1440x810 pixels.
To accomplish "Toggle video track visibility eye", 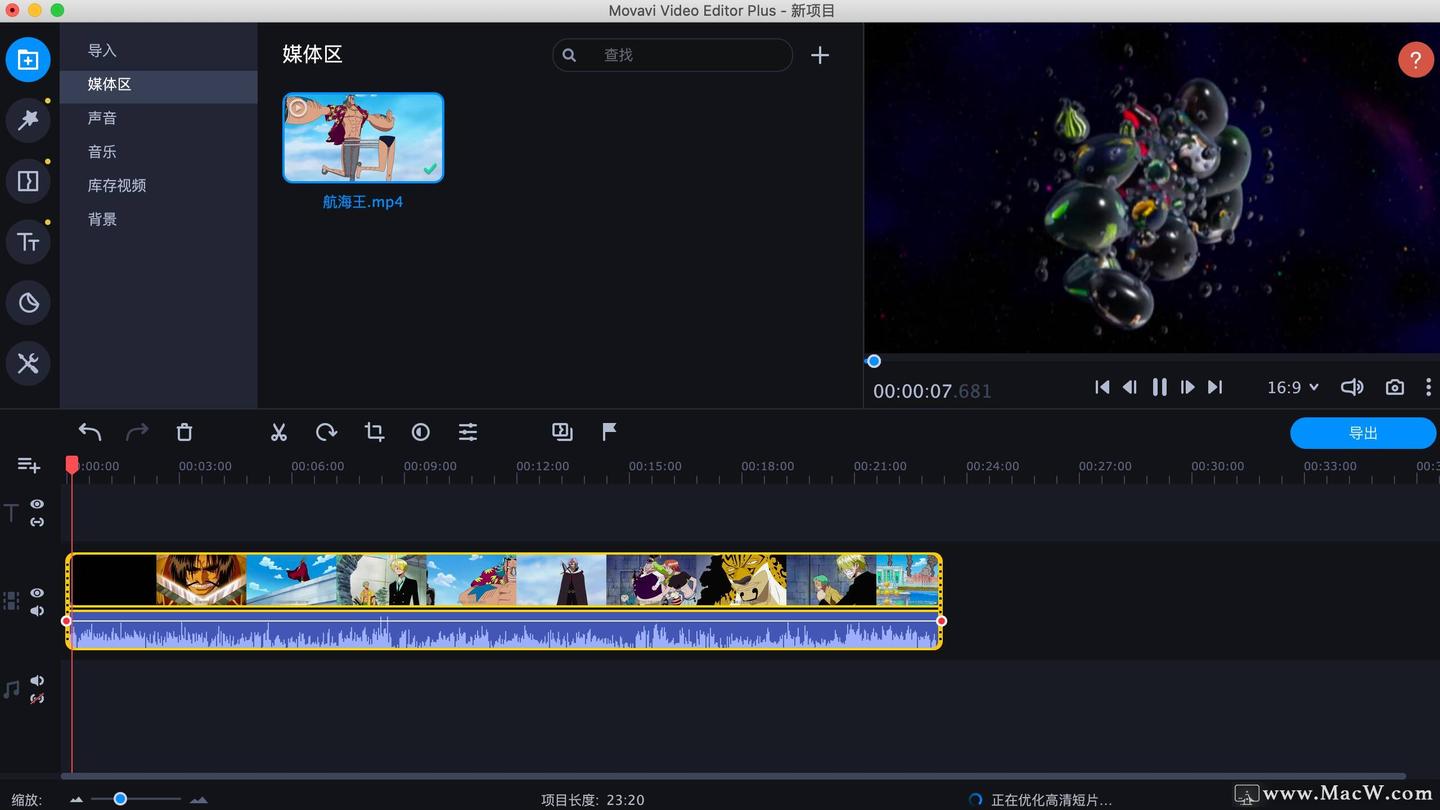I will [37, 593].
